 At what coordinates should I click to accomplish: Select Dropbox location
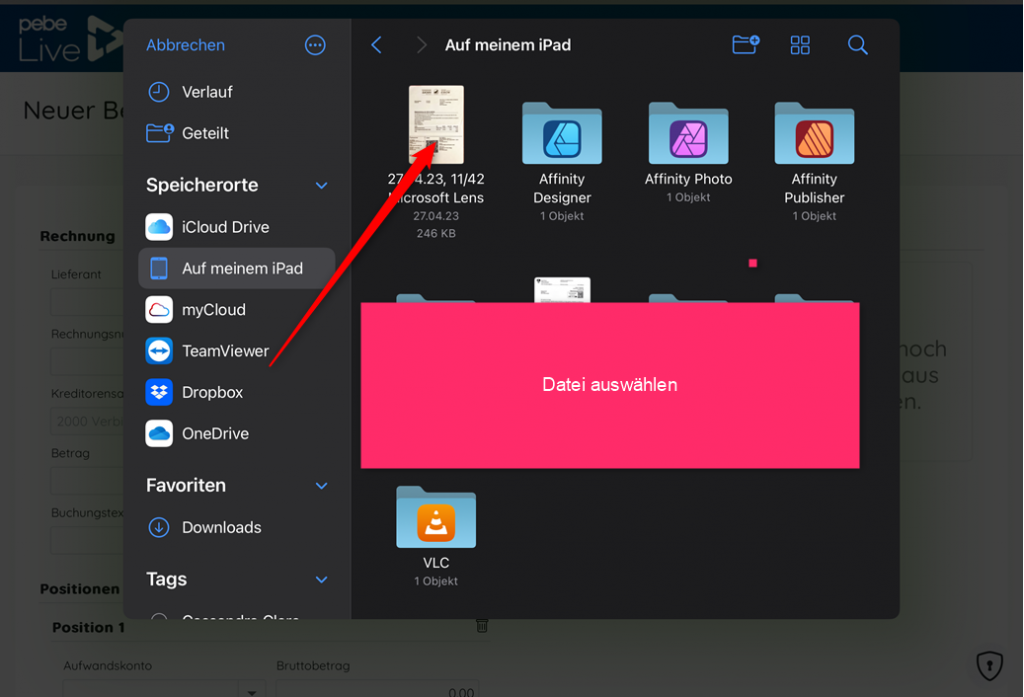coord(236,392)
